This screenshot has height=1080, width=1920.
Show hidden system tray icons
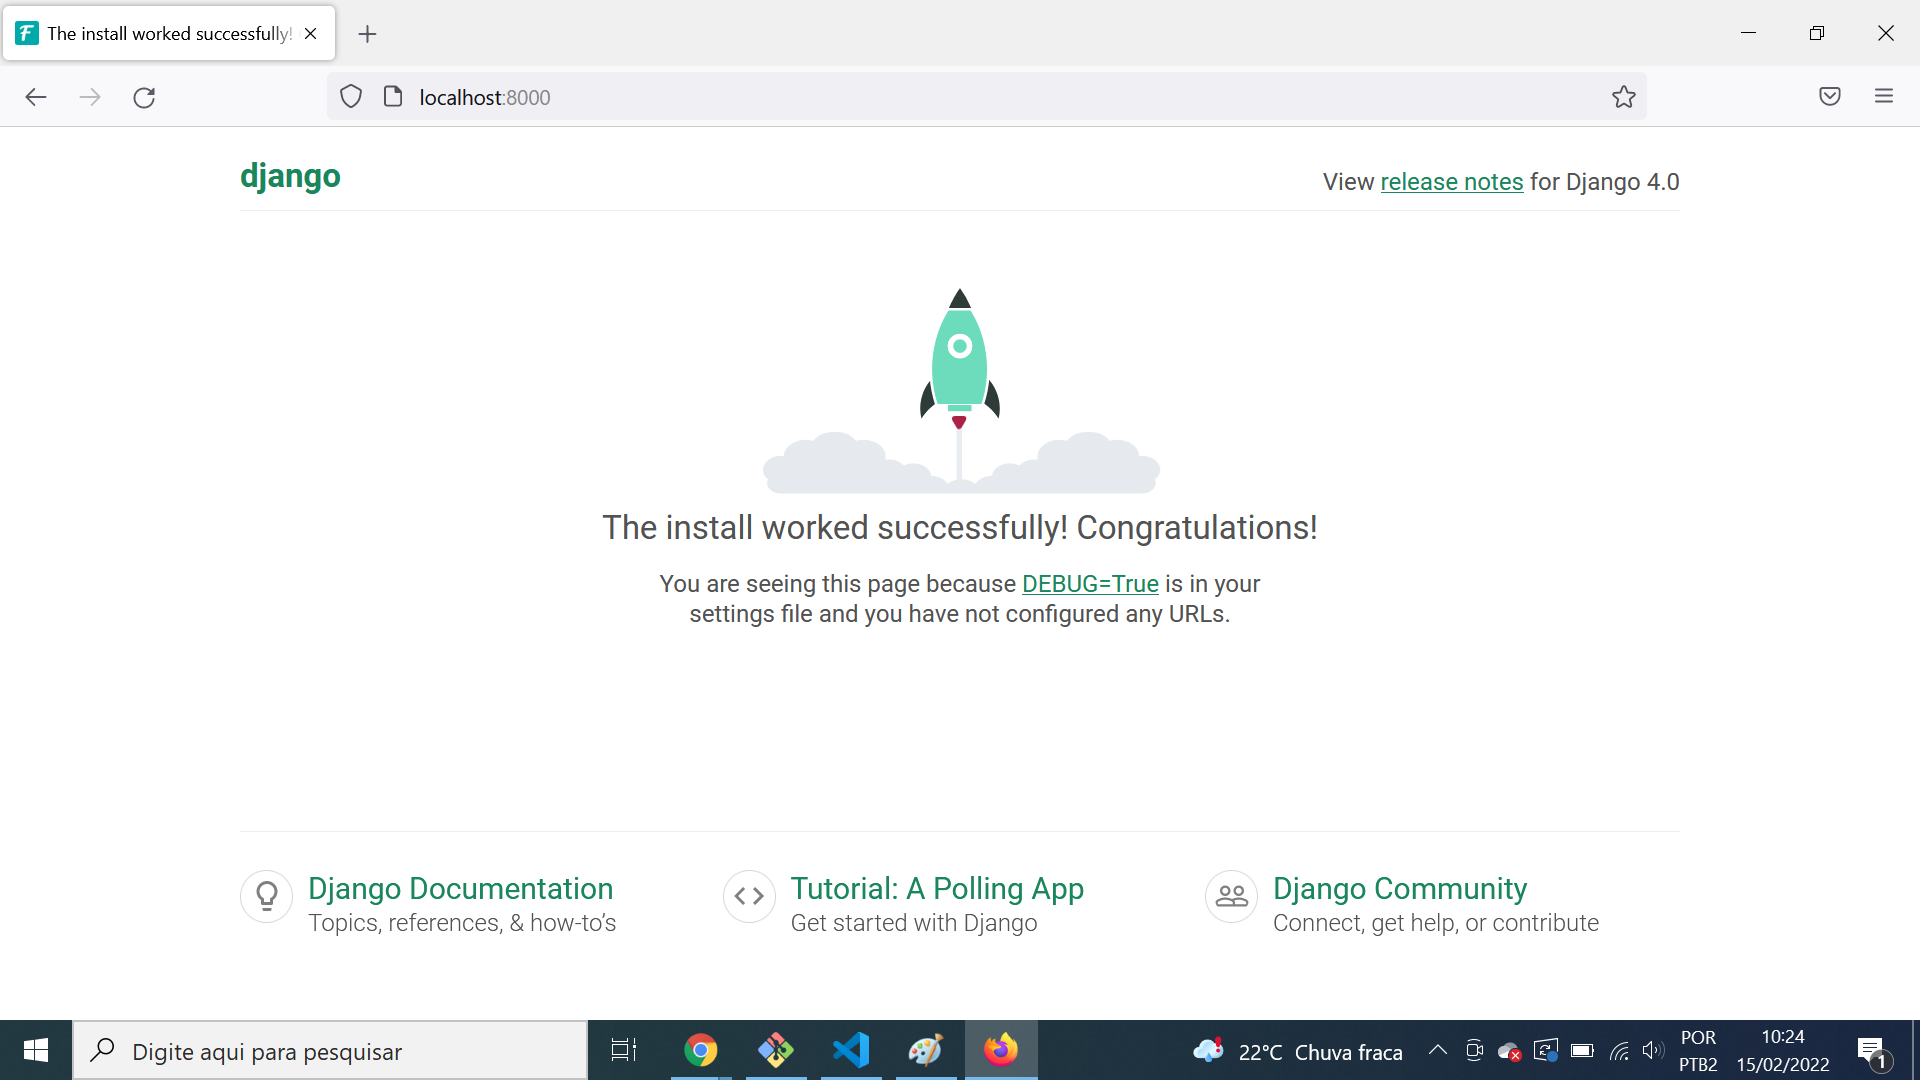click(1437, 1050)
